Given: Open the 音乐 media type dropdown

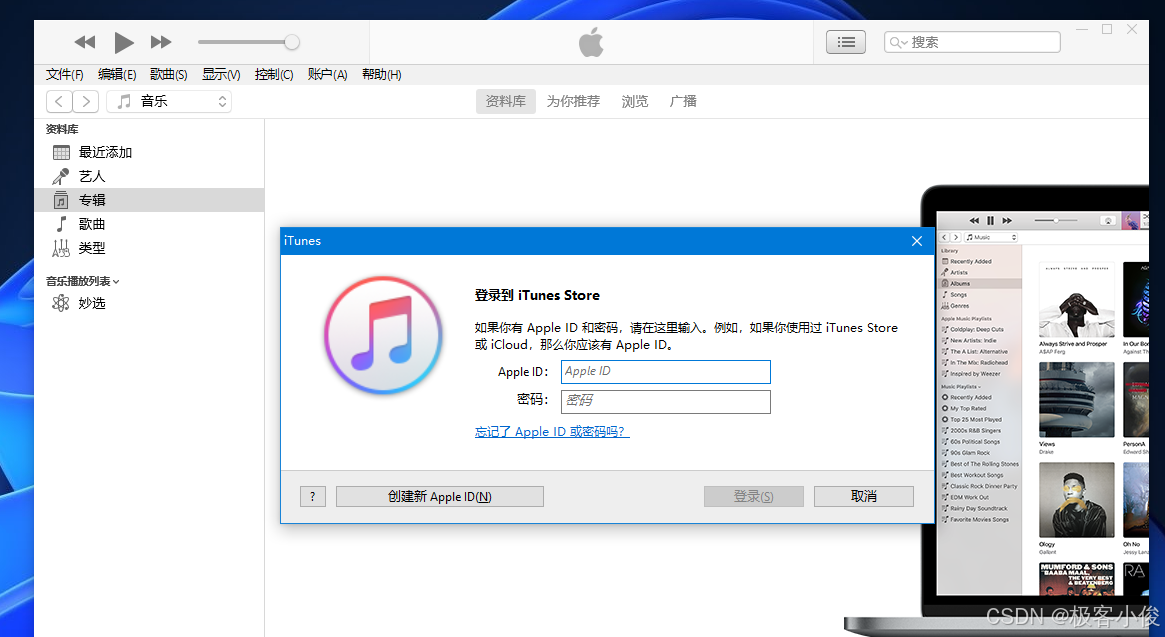Looking at the screenshot, I should 169,101.
